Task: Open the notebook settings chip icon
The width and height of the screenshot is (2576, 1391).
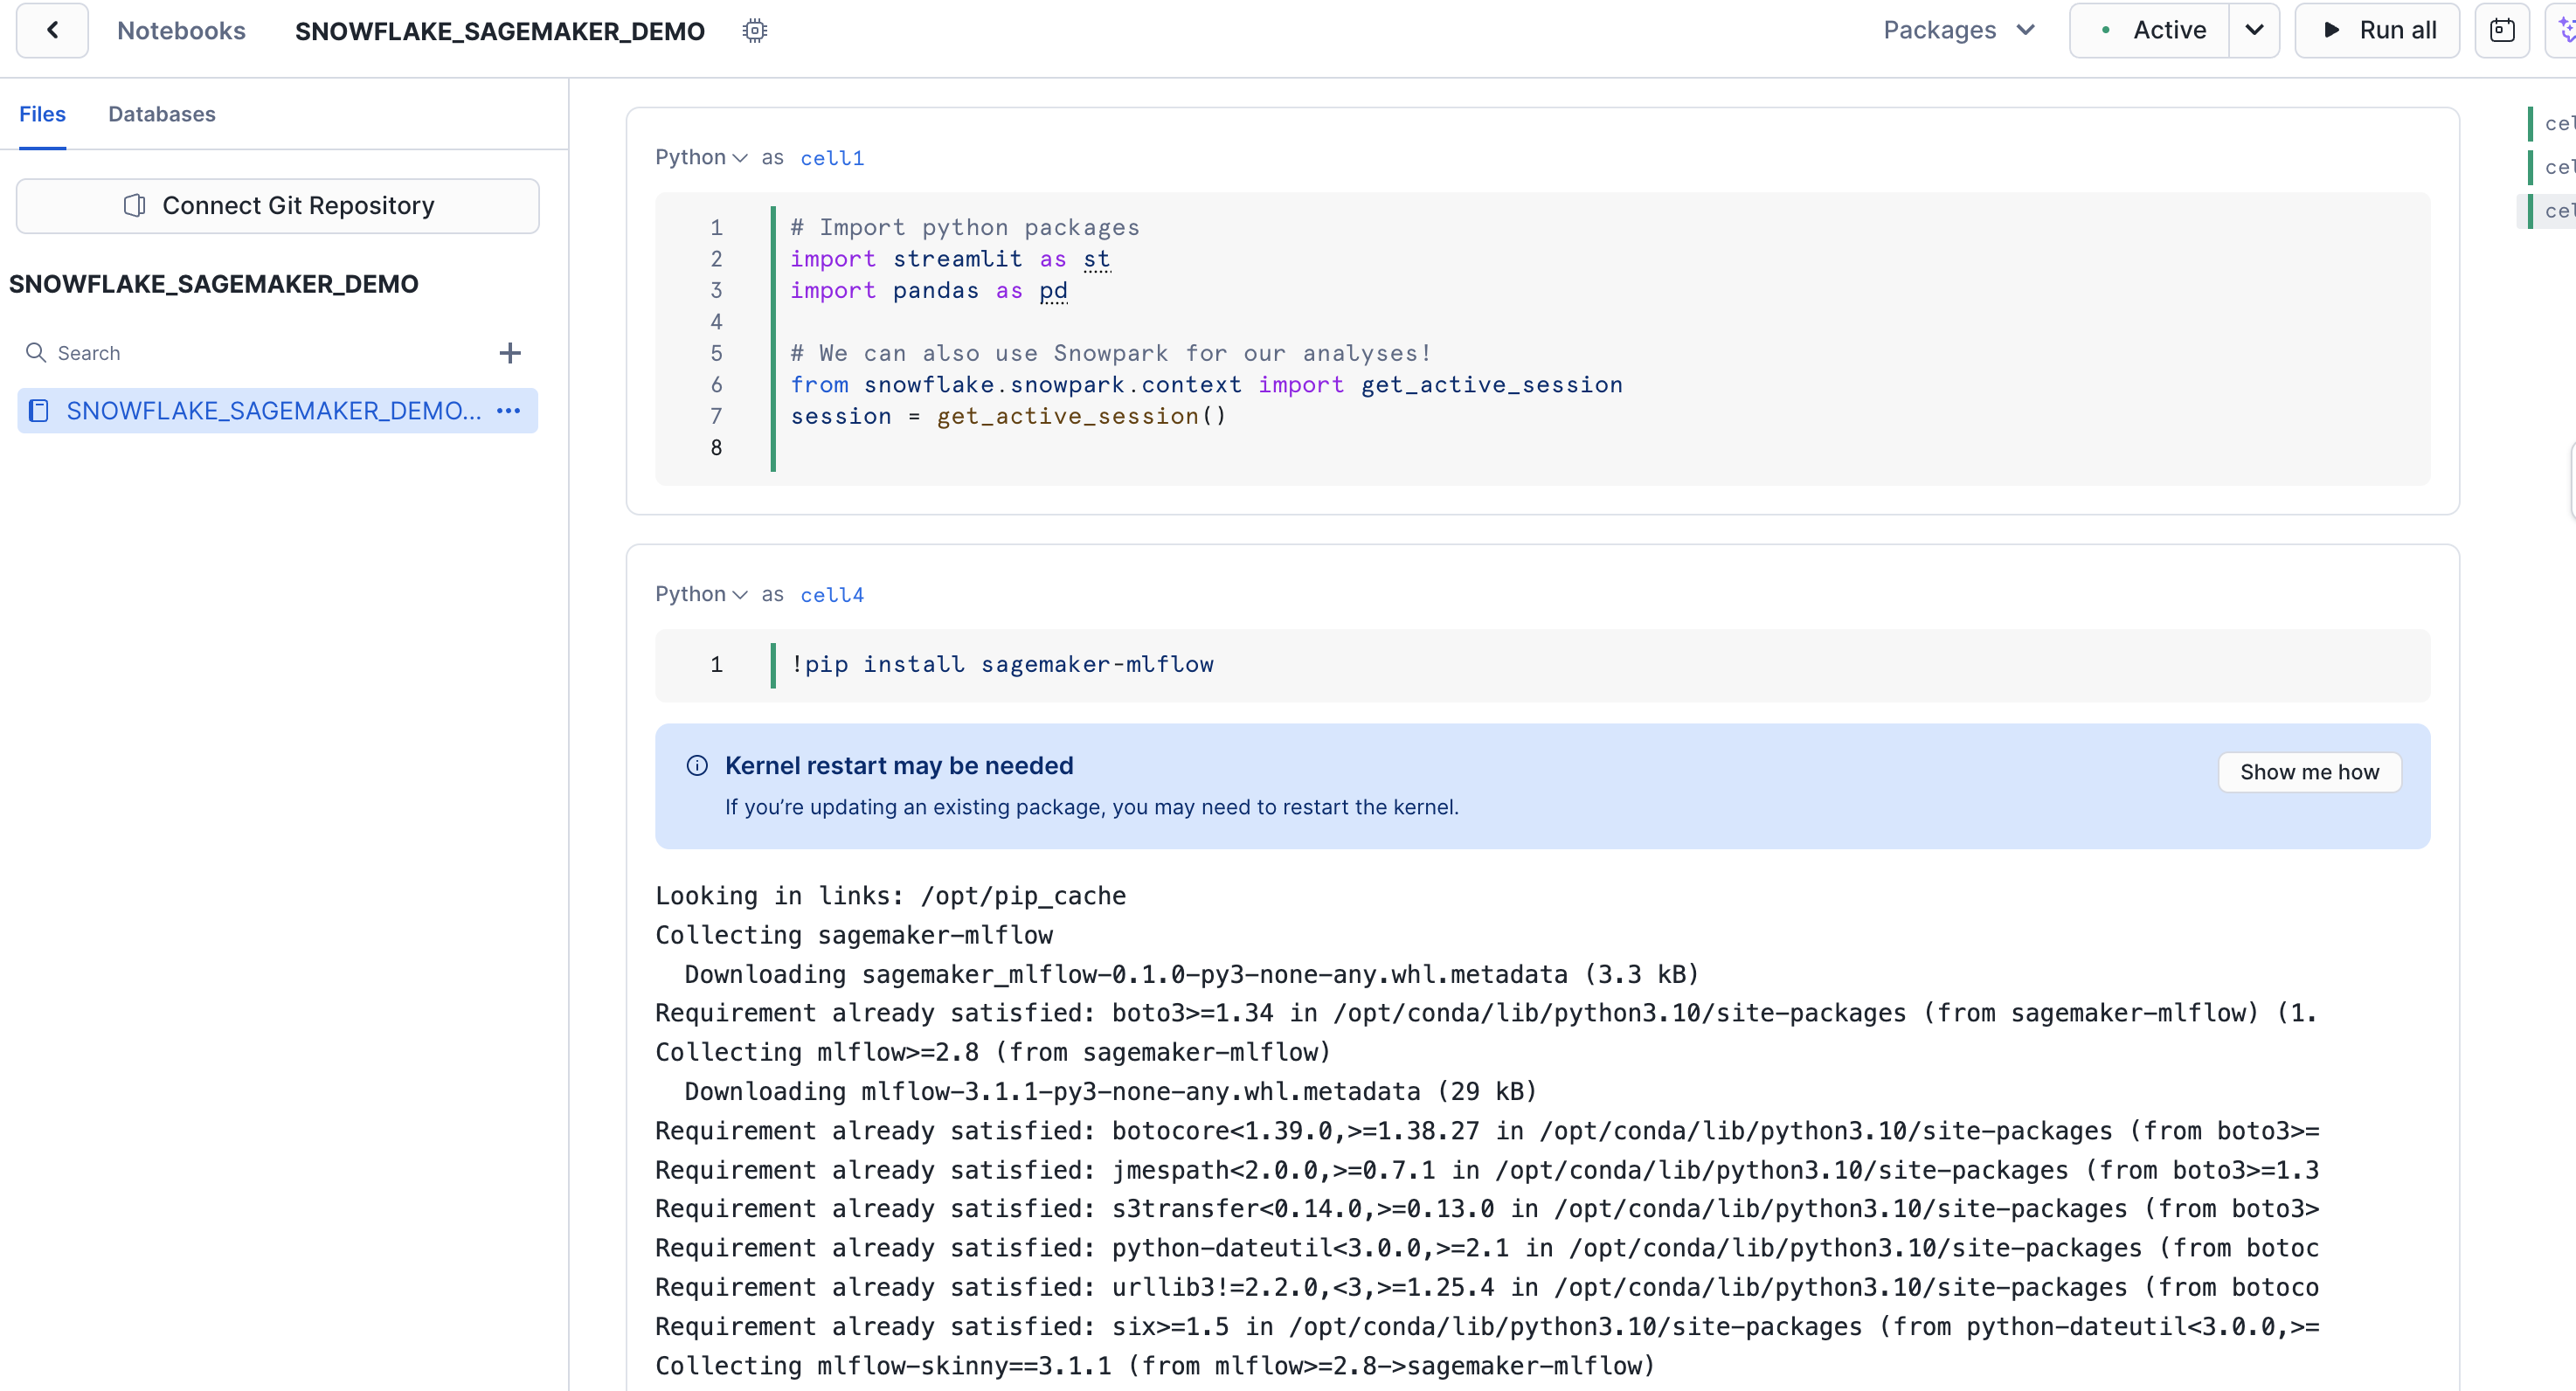Action: [755, 30]
